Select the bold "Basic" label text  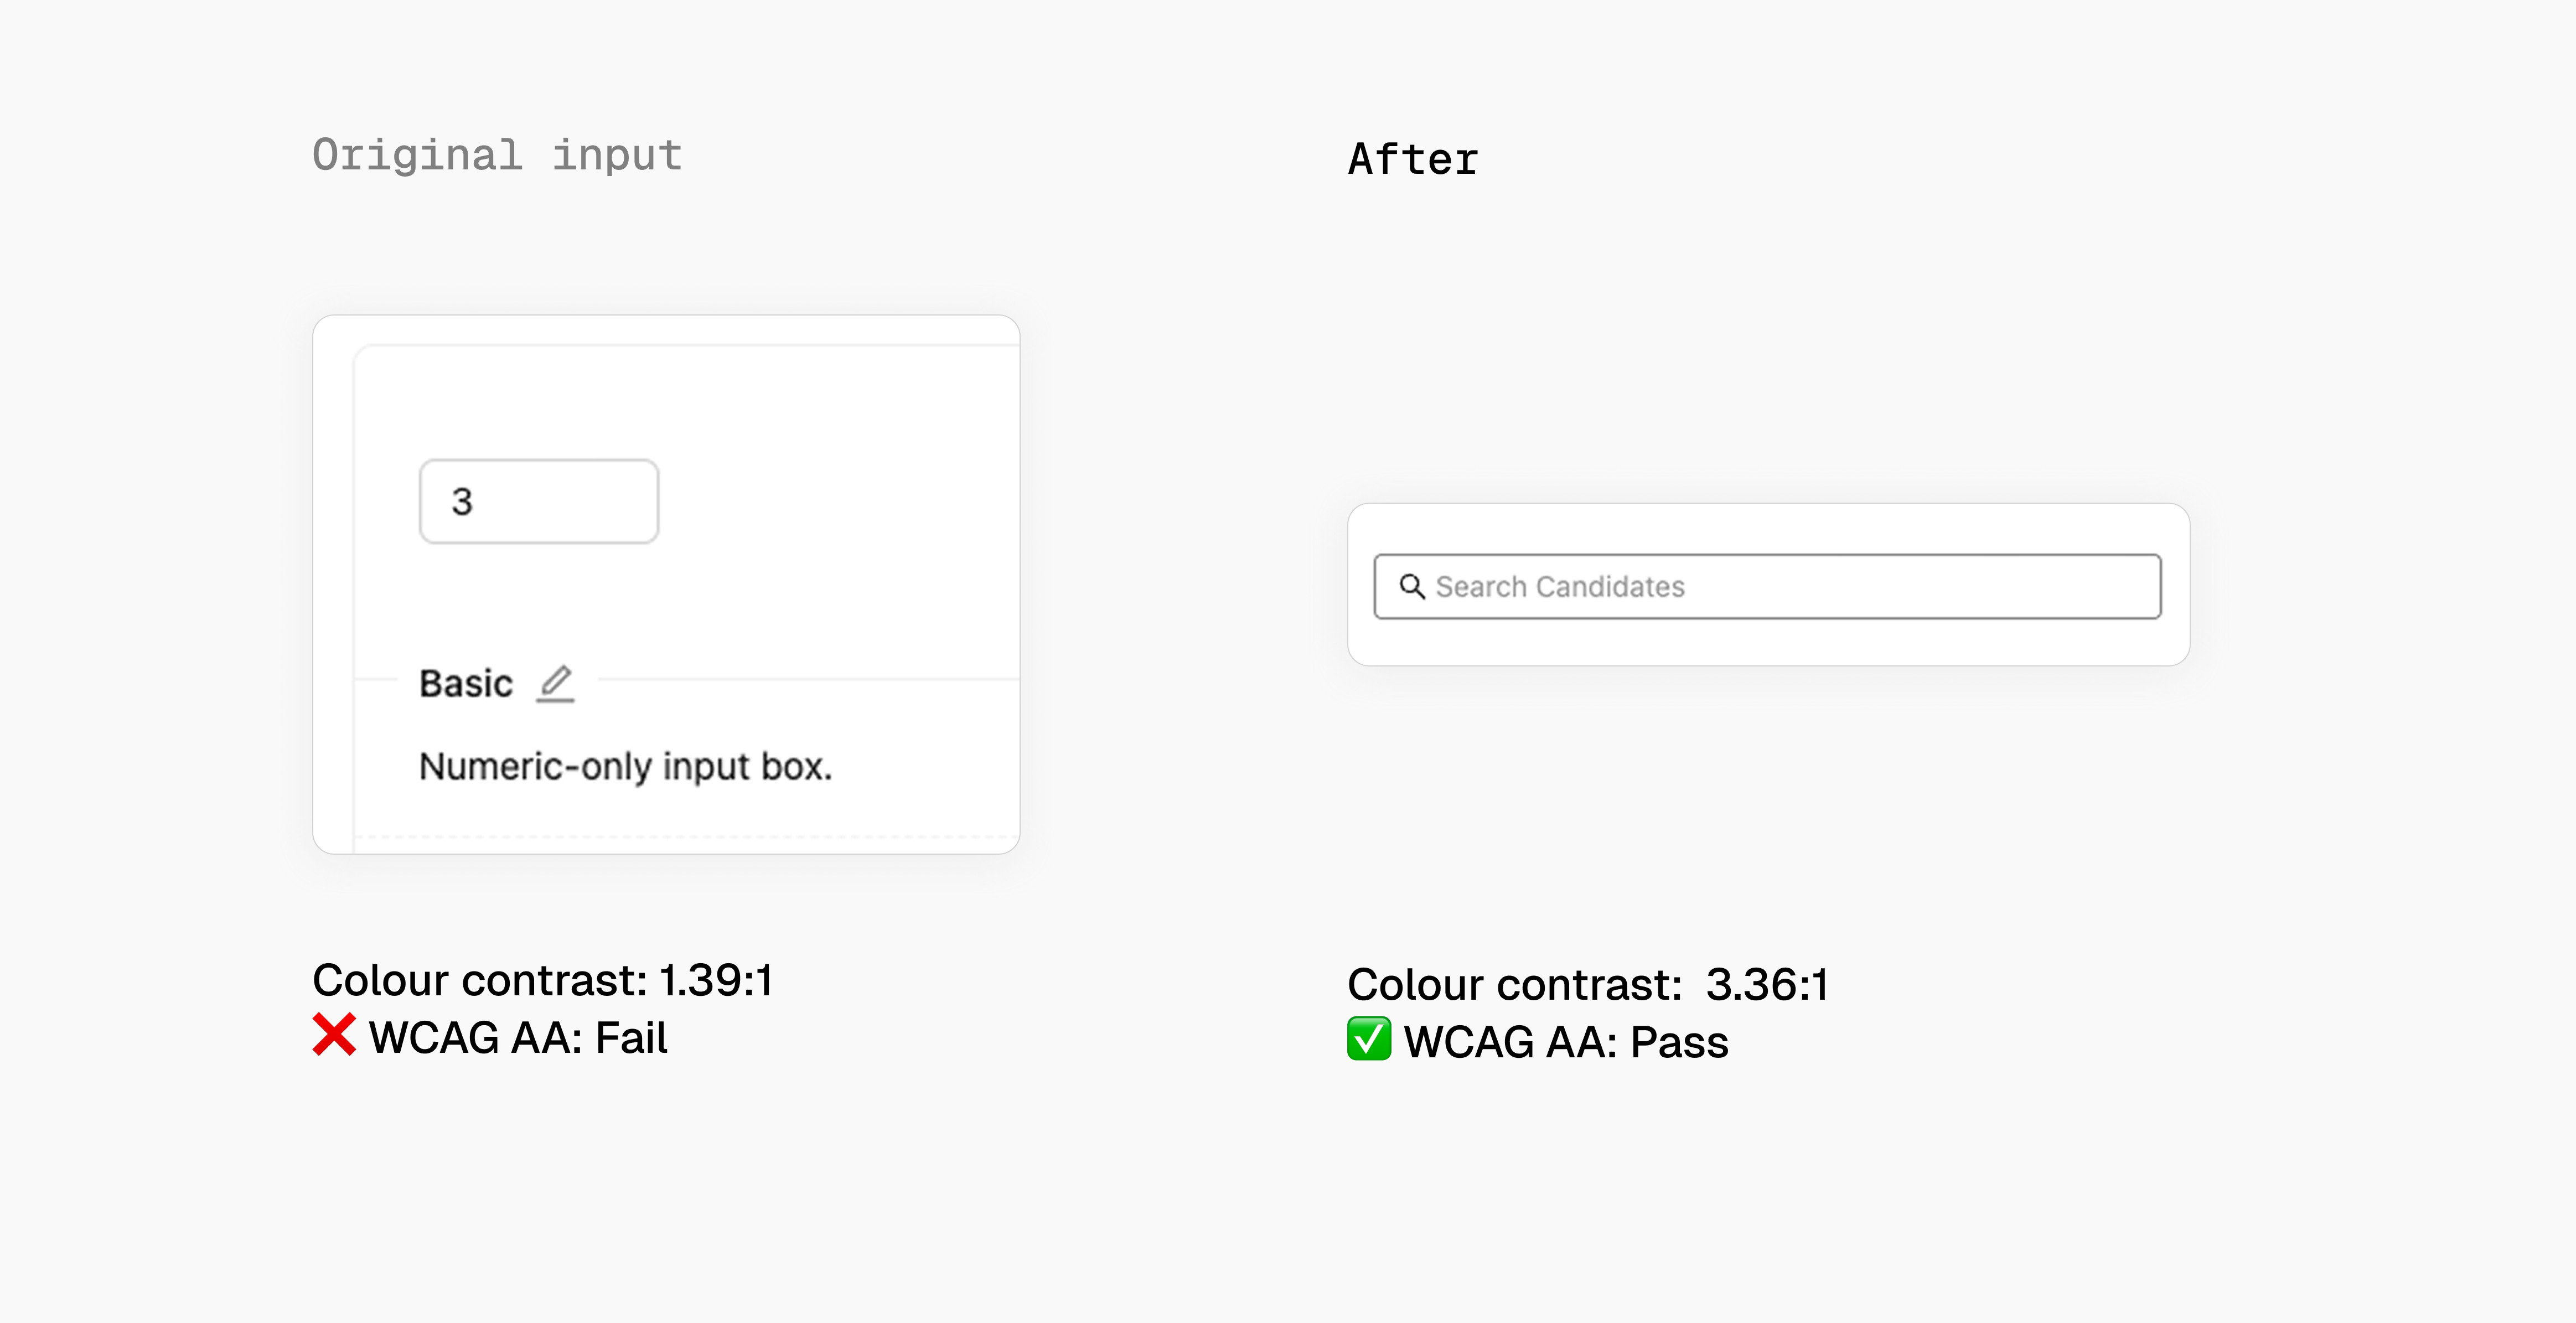[x=465, y=684]
